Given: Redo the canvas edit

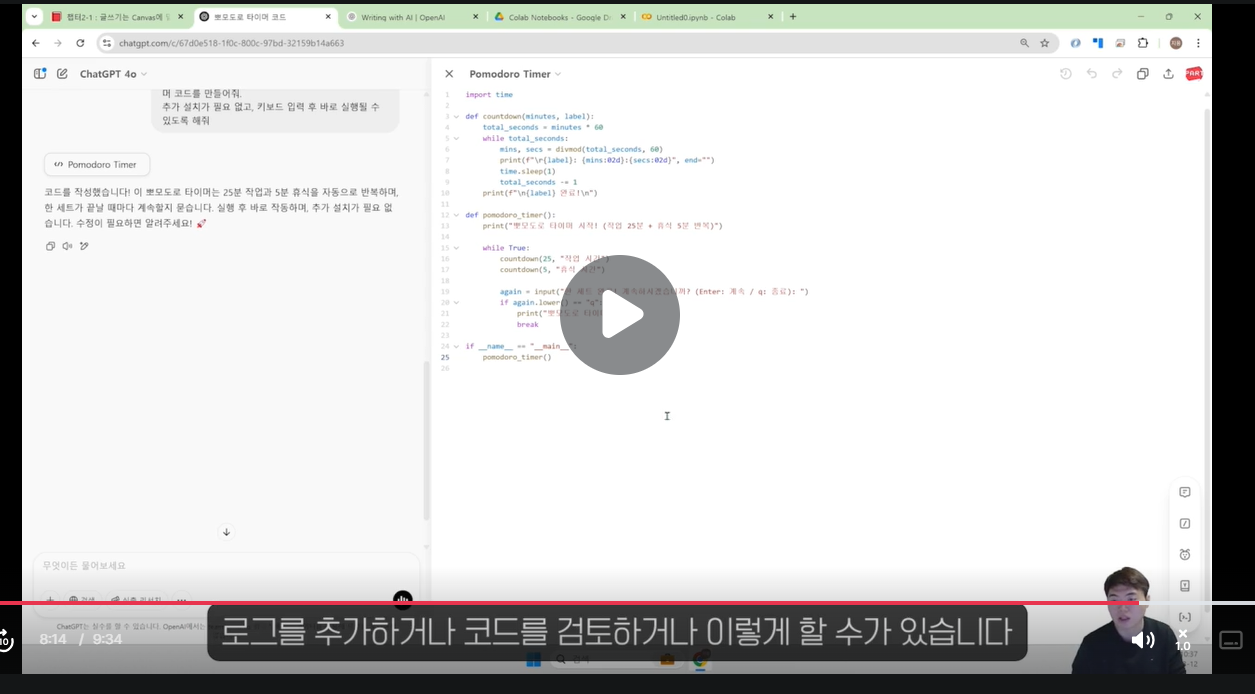Looking at the screenshot, I should tap(1117, 74).
